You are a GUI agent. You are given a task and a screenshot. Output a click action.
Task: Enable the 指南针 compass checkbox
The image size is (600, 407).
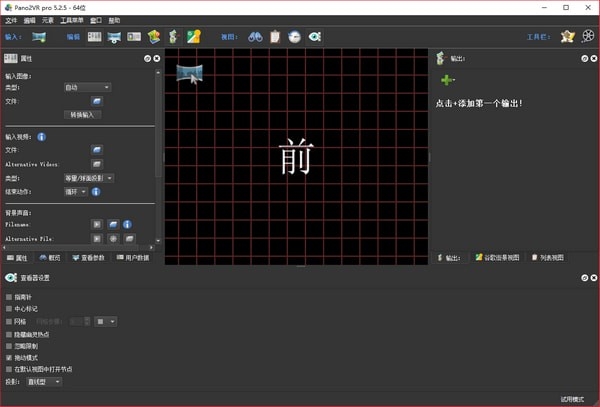[x=9, y=297]
